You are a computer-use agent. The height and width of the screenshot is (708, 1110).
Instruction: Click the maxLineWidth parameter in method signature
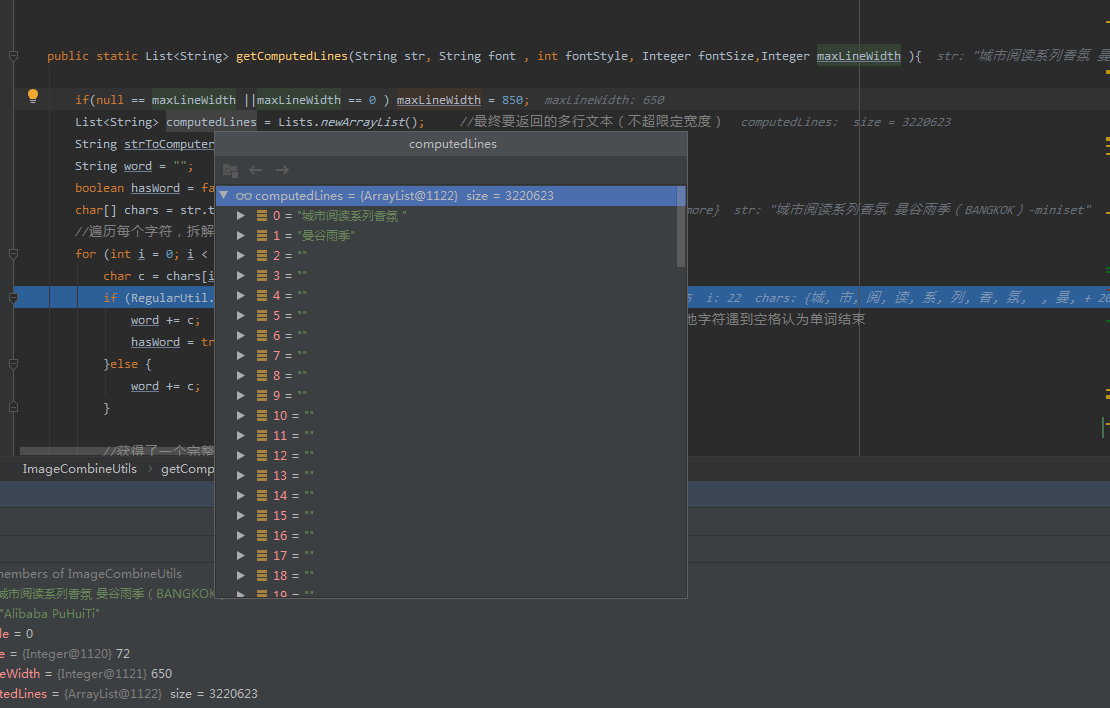tap(858, 56)
